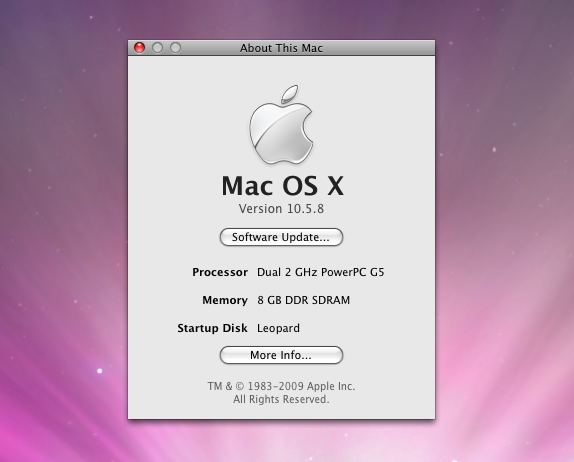Click the More Info... button
The width and height of the screenshot is (574, 462).
(x=281, y=355)
